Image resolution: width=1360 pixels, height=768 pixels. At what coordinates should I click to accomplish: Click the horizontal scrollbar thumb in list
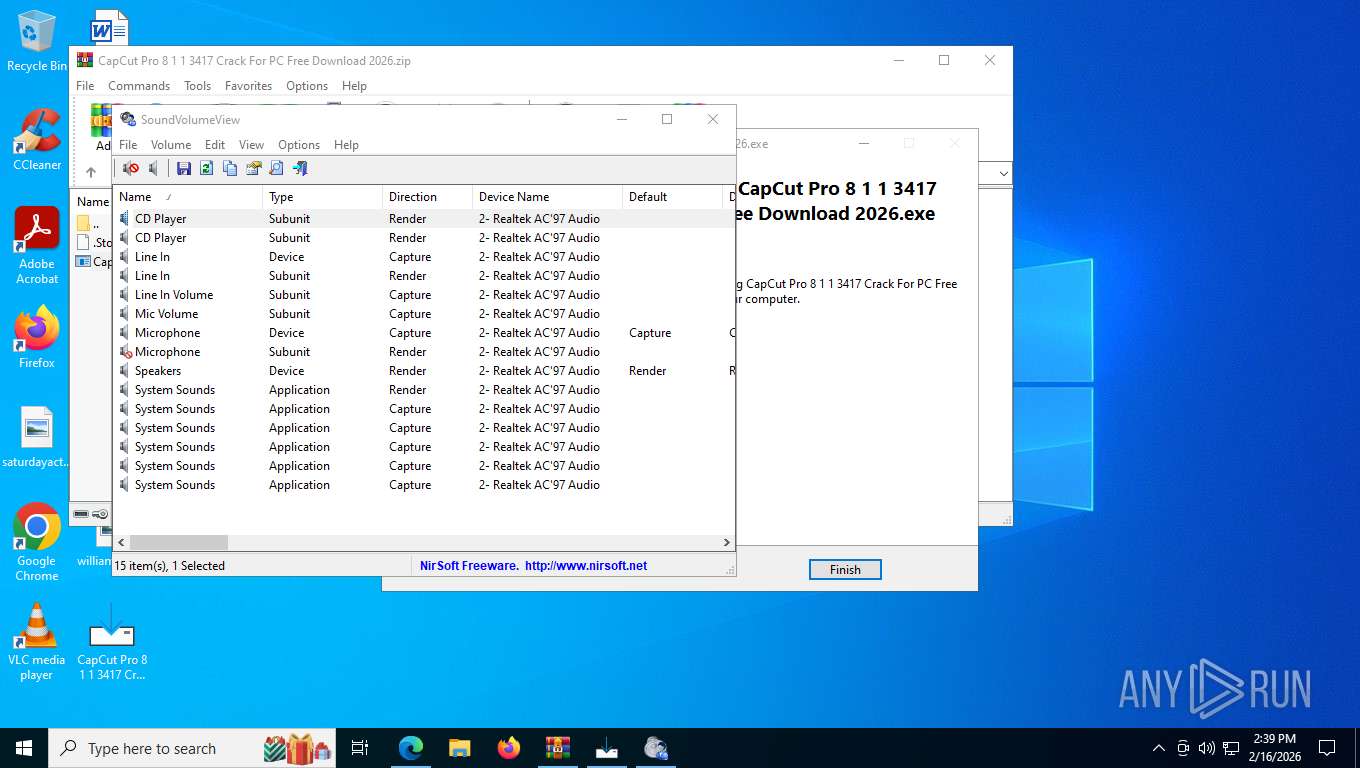pyautogui.click(x=179, y=542)
